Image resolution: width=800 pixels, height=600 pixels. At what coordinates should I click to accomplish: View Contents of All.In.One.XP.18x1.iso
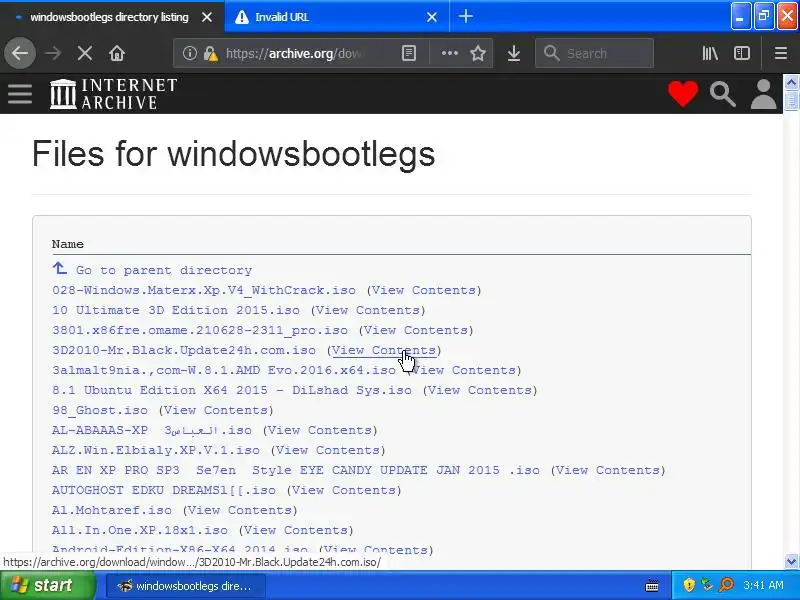(x=296, y=530)
